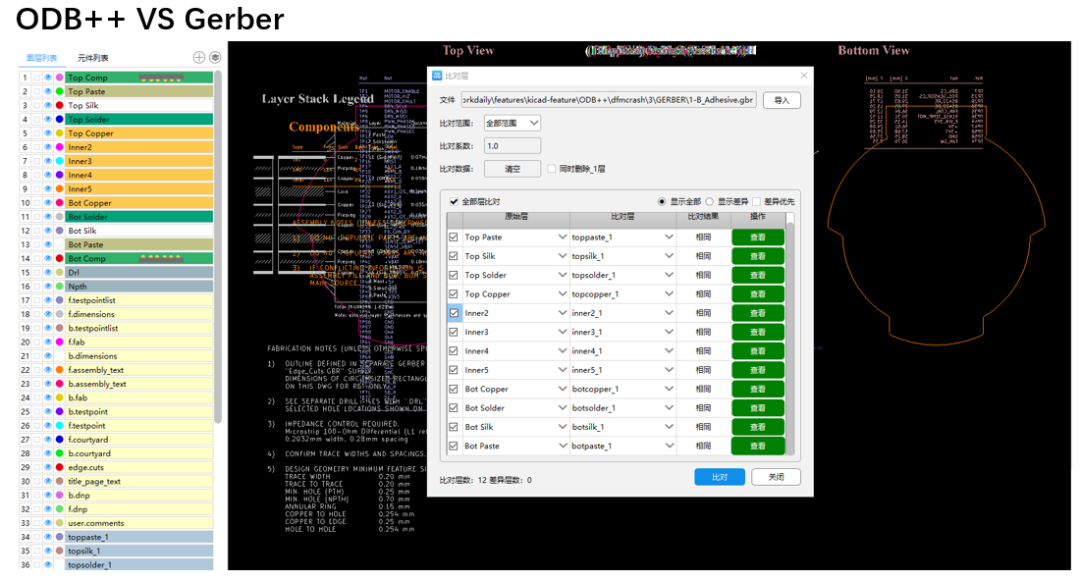Click the 比对层 column header
Viewport: 1080px width, 581px height.
(623, 217)
